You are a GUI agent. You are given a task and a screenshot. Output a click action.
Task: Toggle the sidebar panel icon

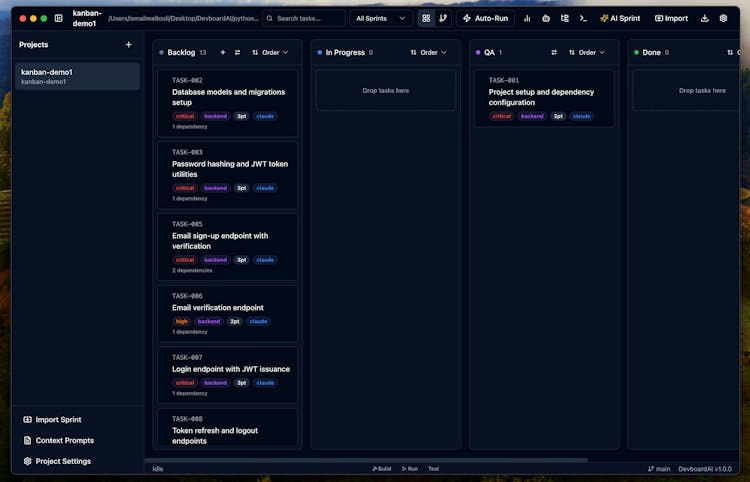point(58,18)
